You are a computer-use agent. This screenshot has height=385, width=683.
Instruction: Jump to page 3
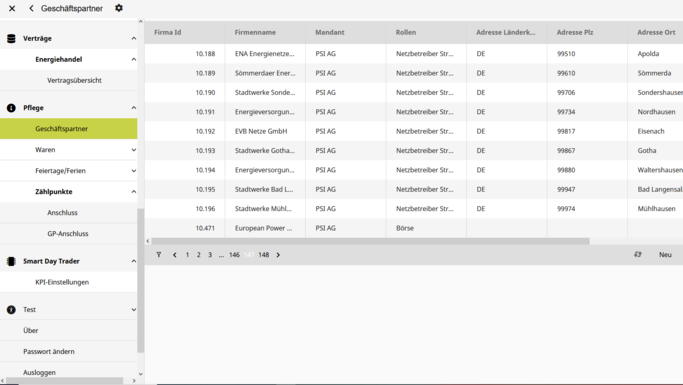tap(210, 255)
